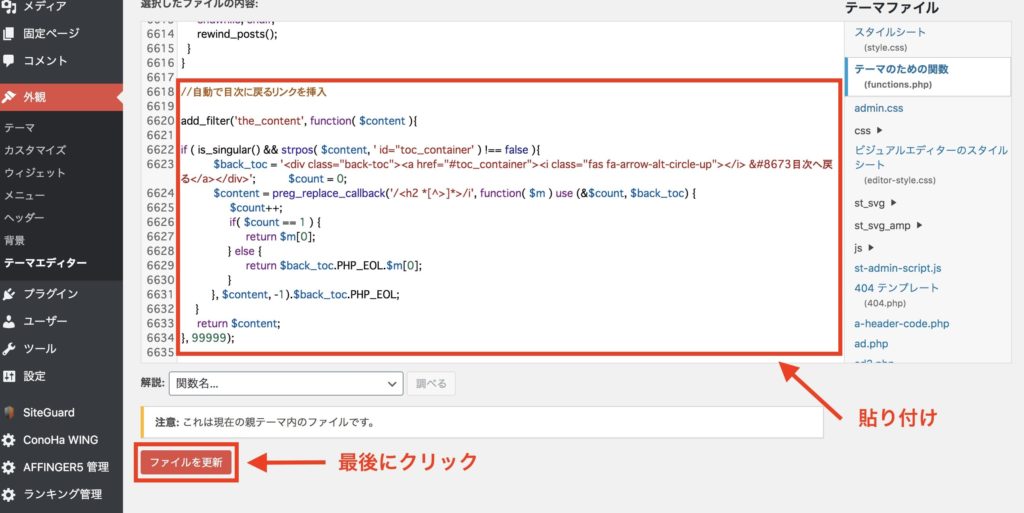Open ad.php theme file
Viewport: 1024px width, 513px height.
click(871, 344)
